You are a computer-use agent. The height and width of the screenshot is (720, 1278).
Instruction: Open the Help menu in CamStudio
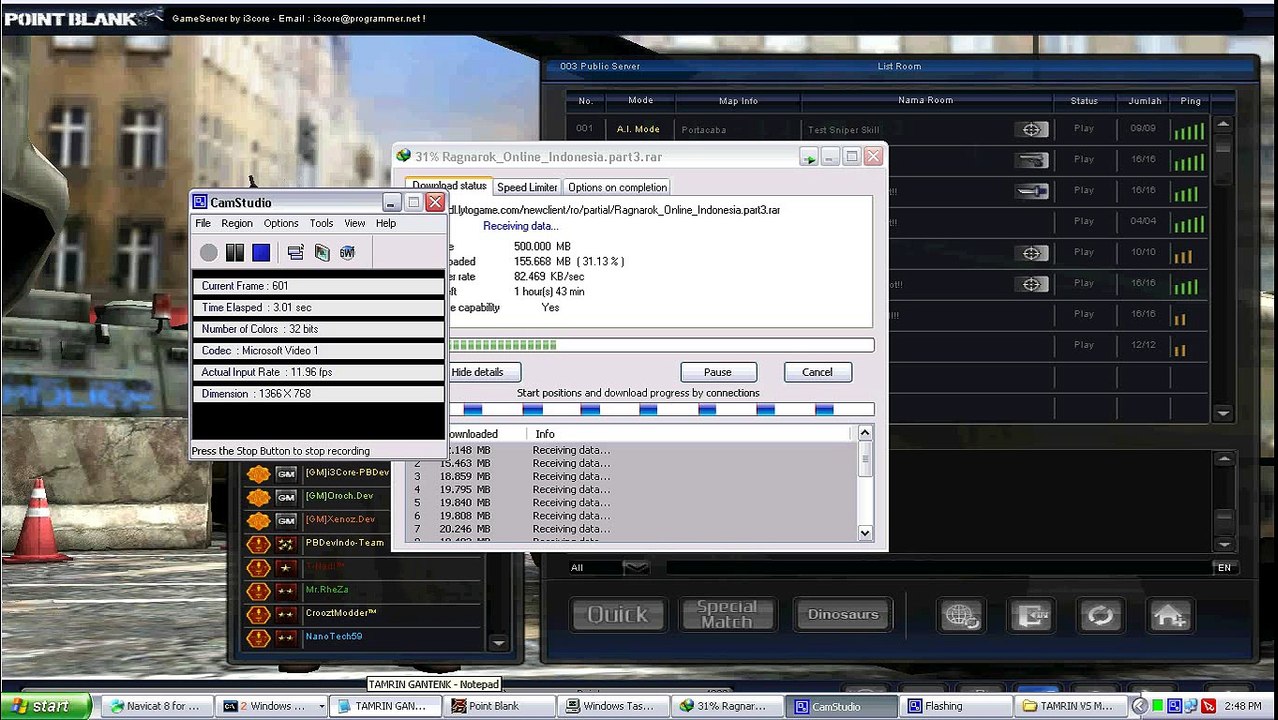(386, 223)
